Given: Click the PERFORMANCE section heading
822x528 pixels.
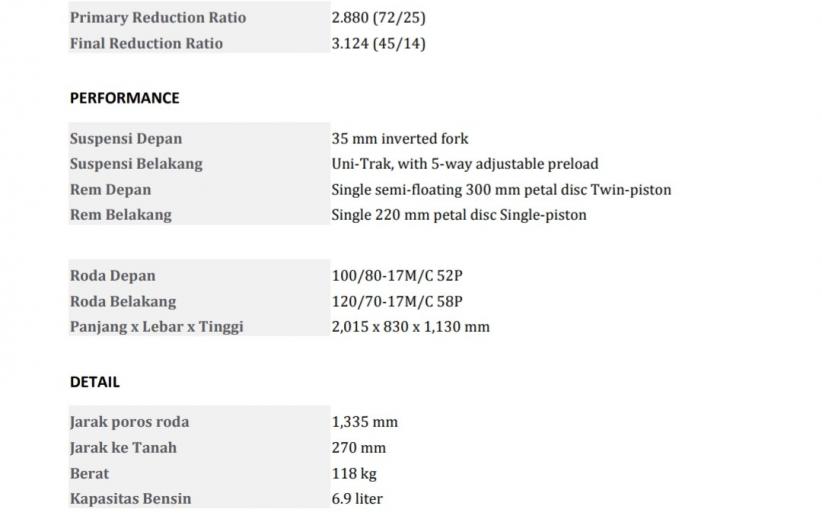Looking at the screenshot, I should tap(124, 98).
